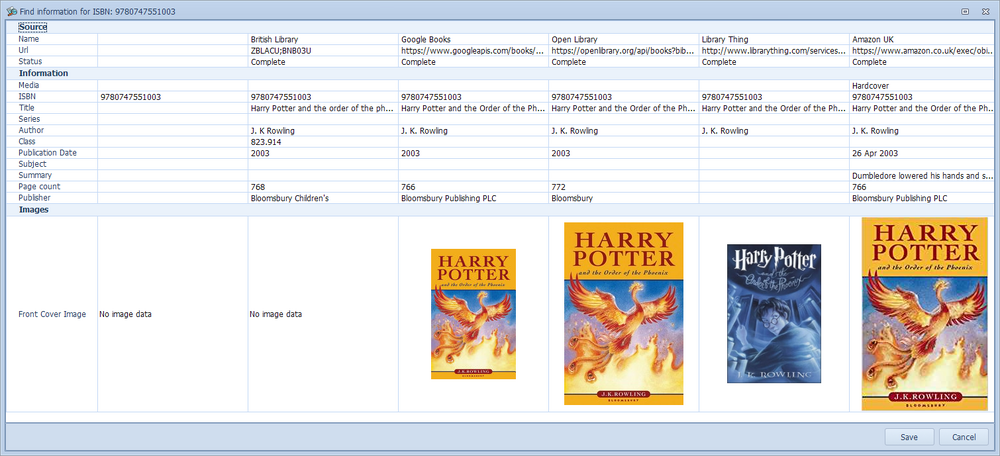
Task: Click the app icon in title bar
Action: [x=11, y=11]
